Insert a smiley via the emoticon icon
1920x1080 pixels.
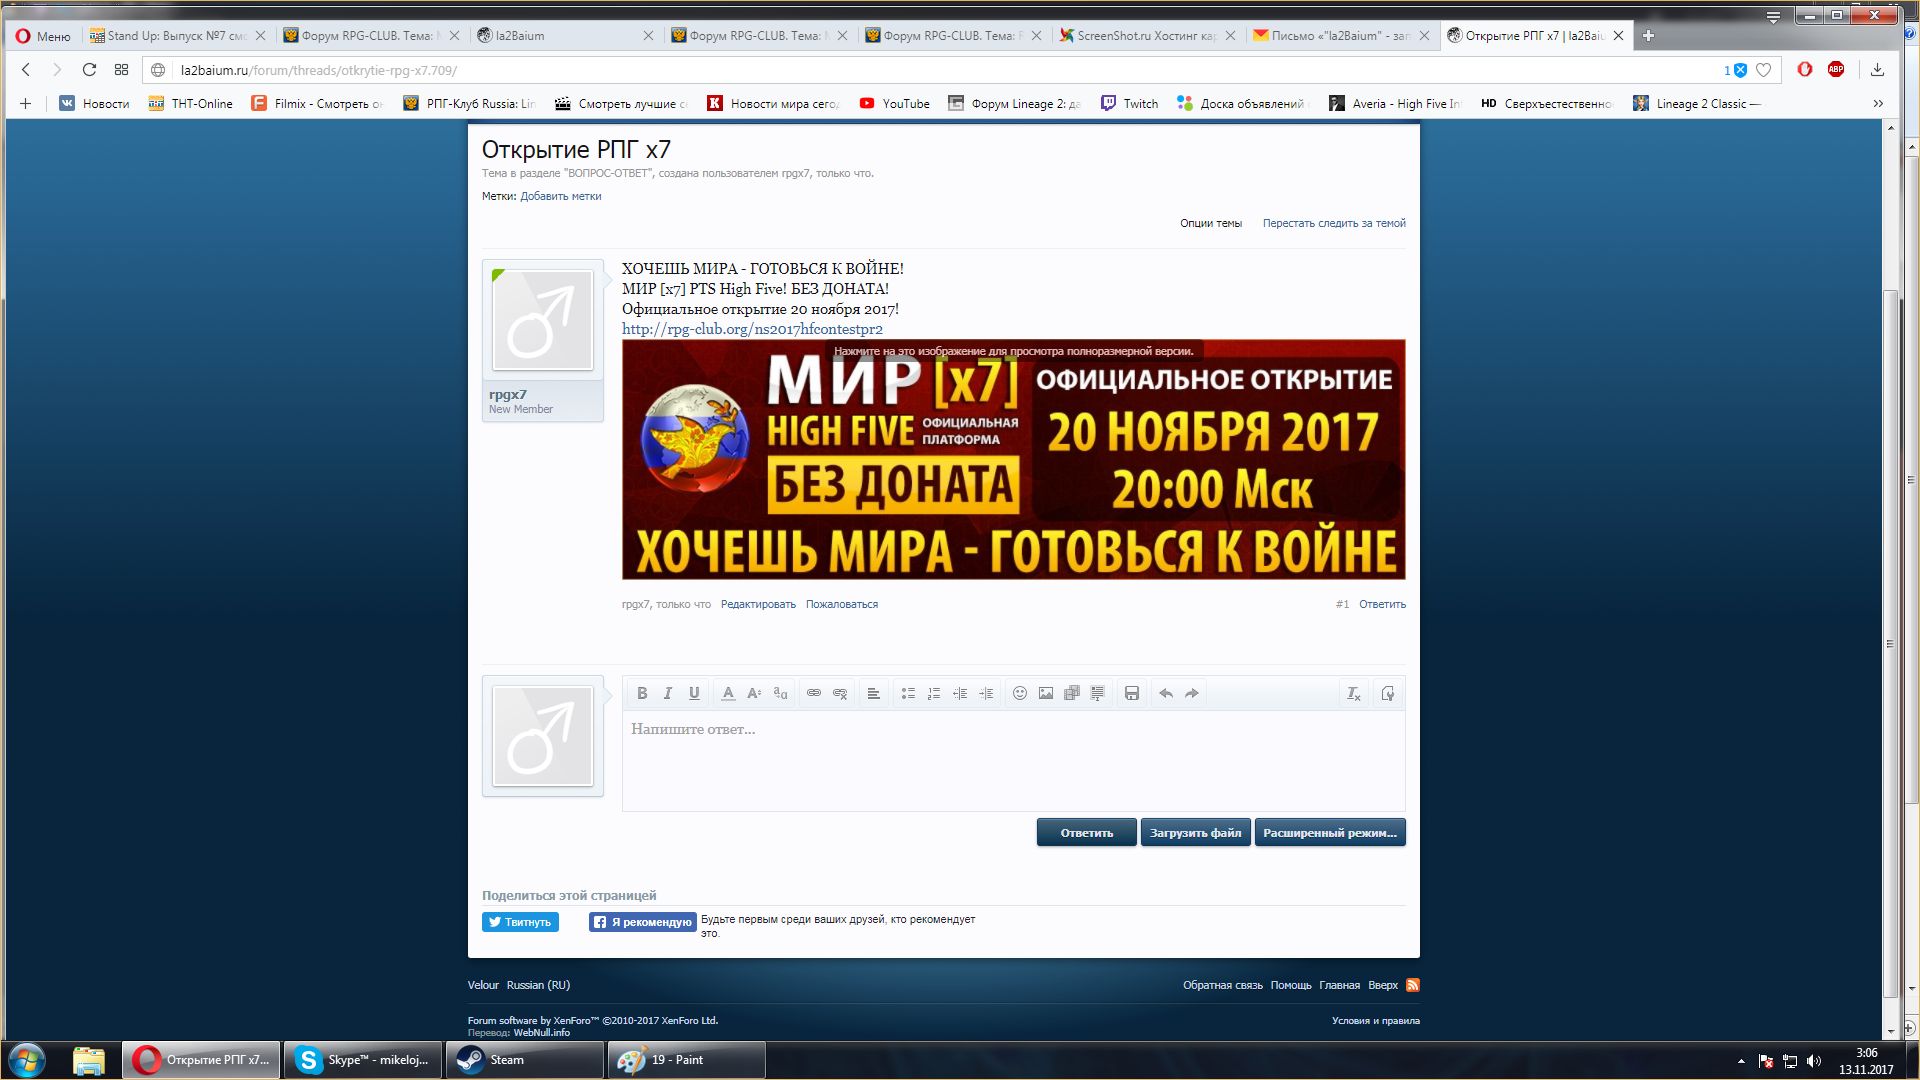tap(1019, 693)
